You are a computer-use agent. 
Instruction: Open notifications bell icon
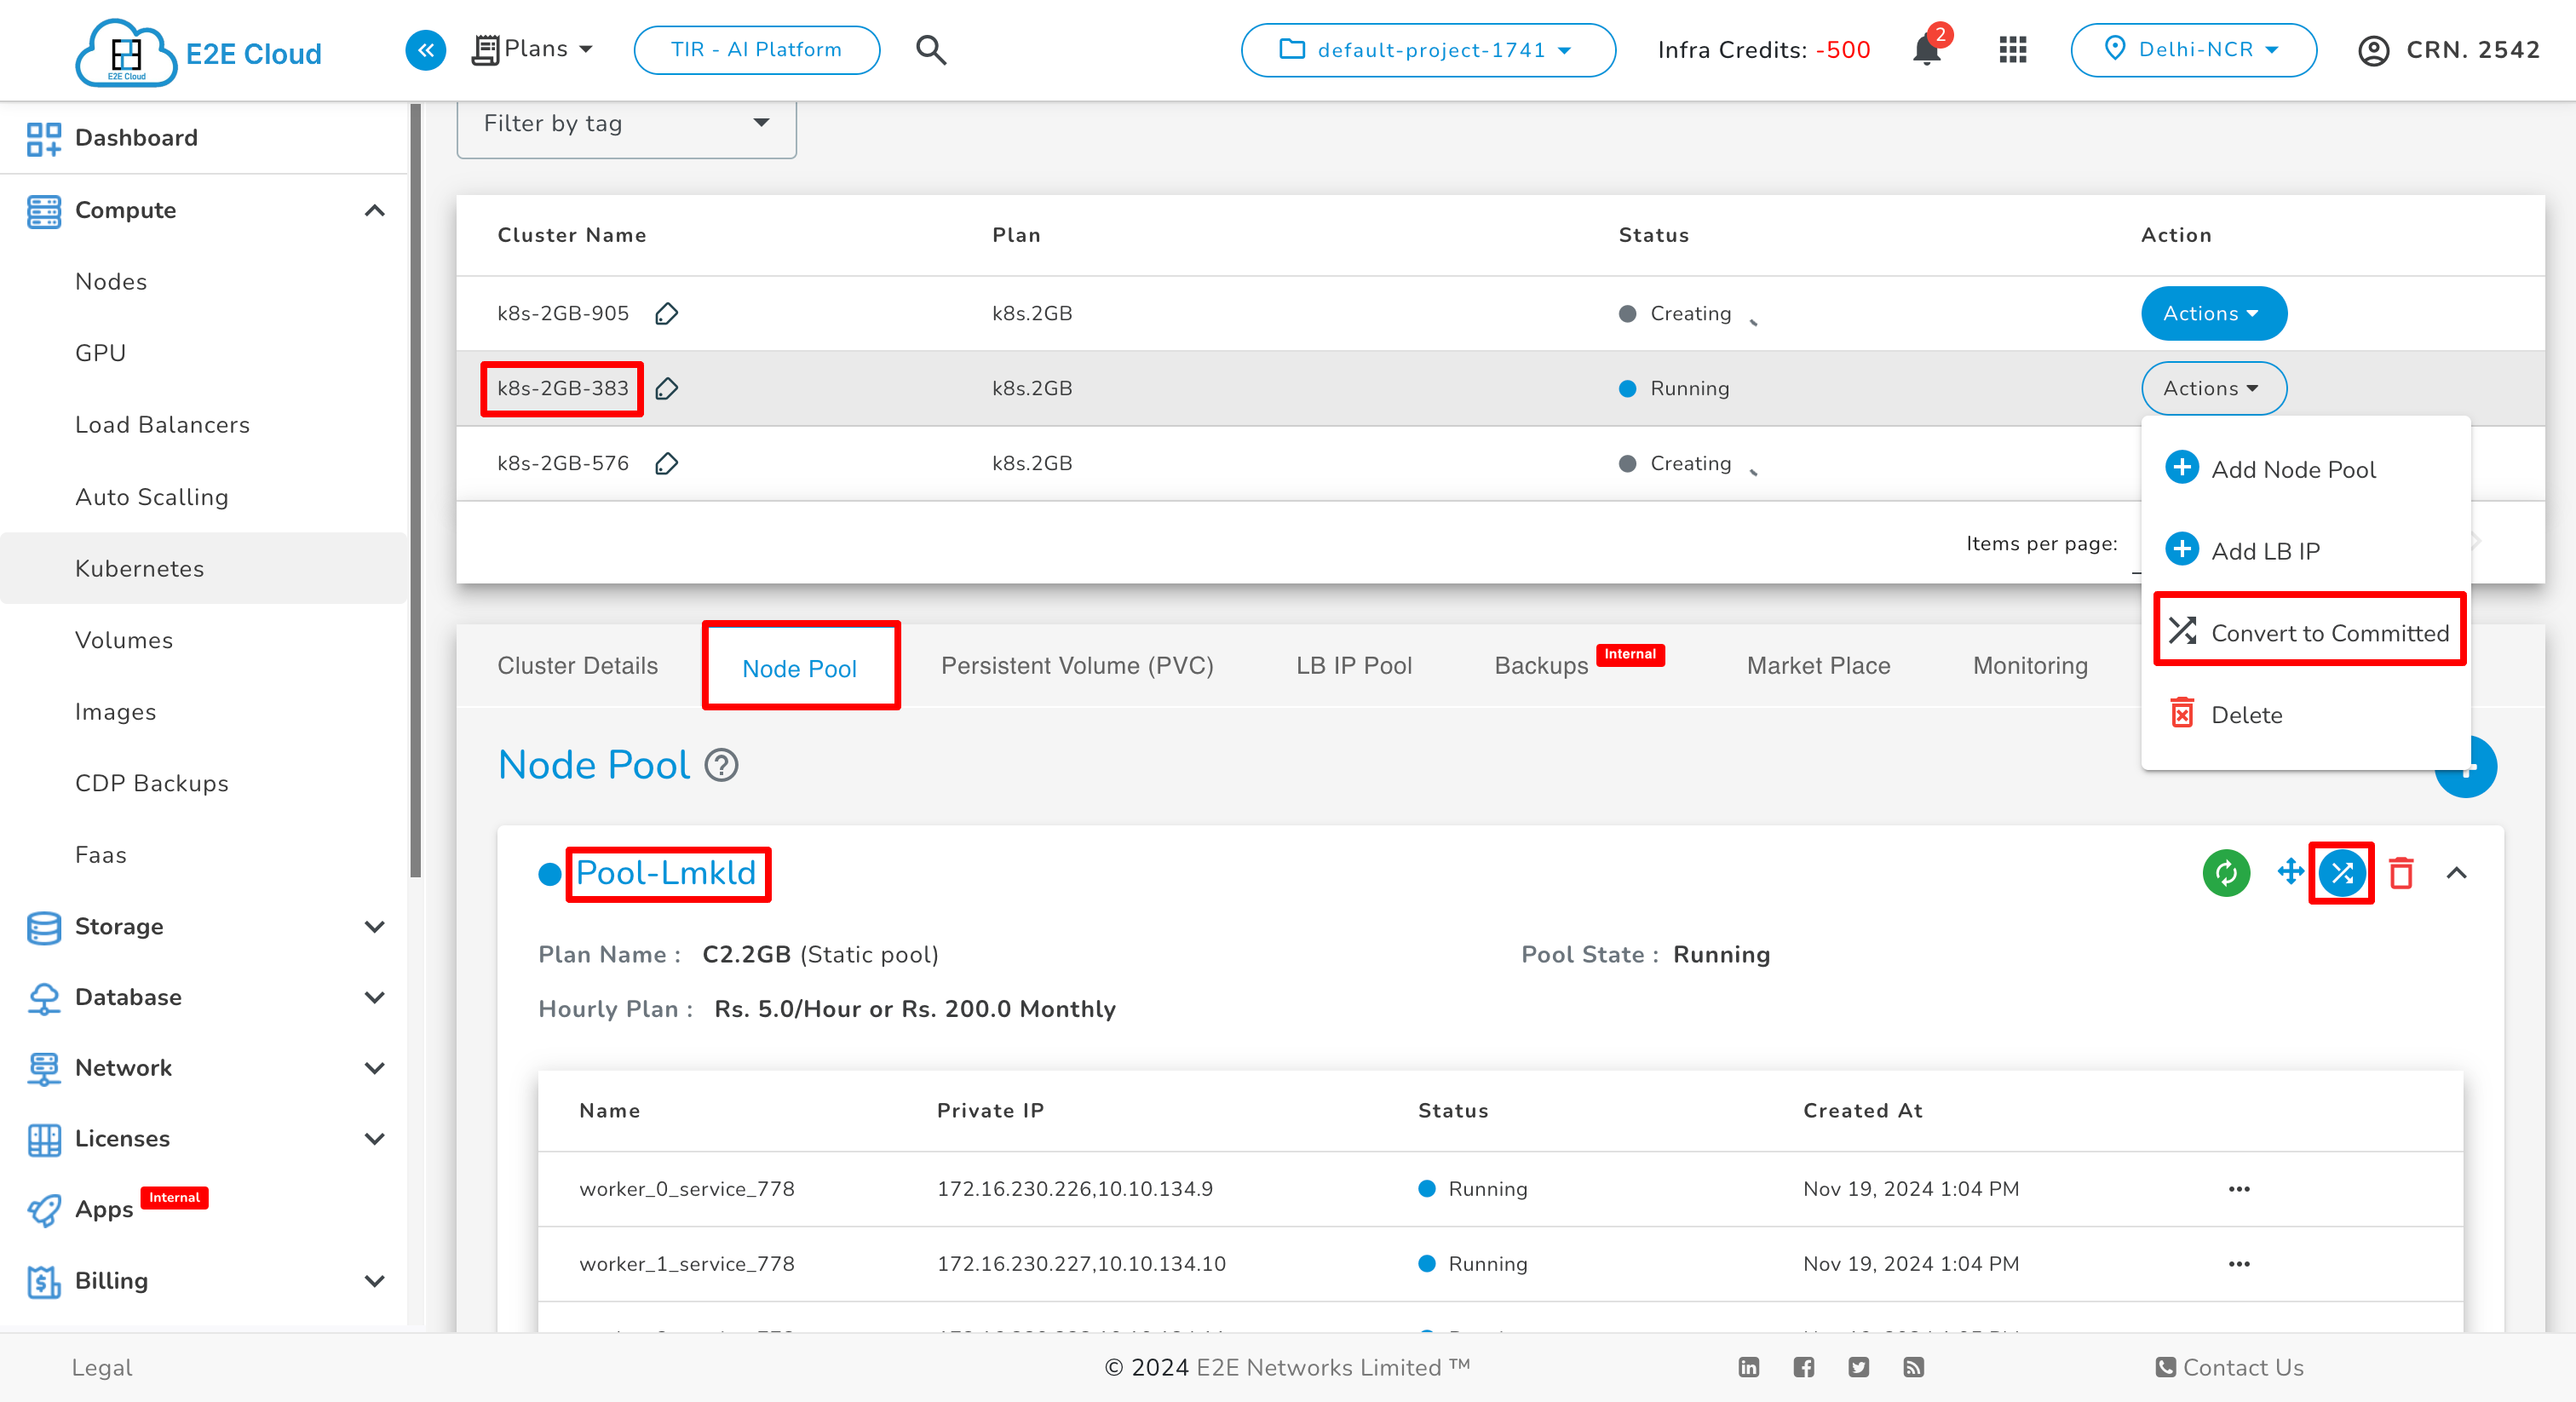click(1927, 49)
